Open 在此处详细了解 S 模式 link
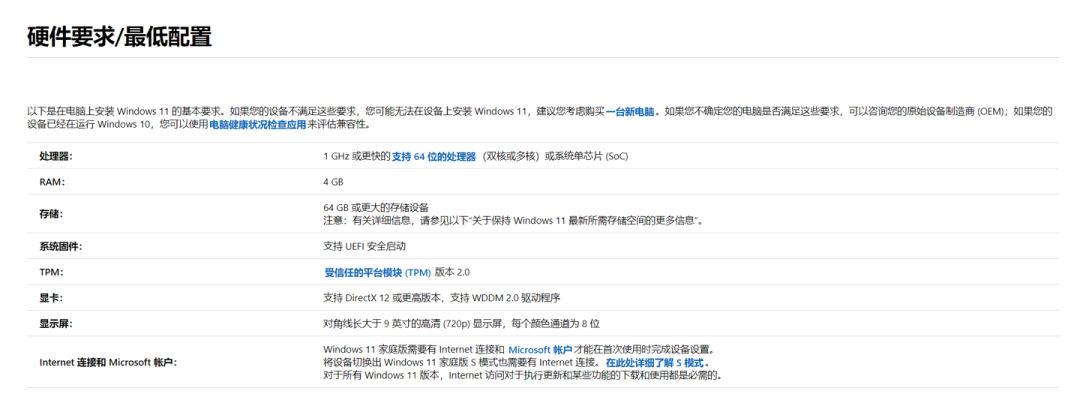The height and width of the screenshot is (414, 1071). click(x=656, y=363)
